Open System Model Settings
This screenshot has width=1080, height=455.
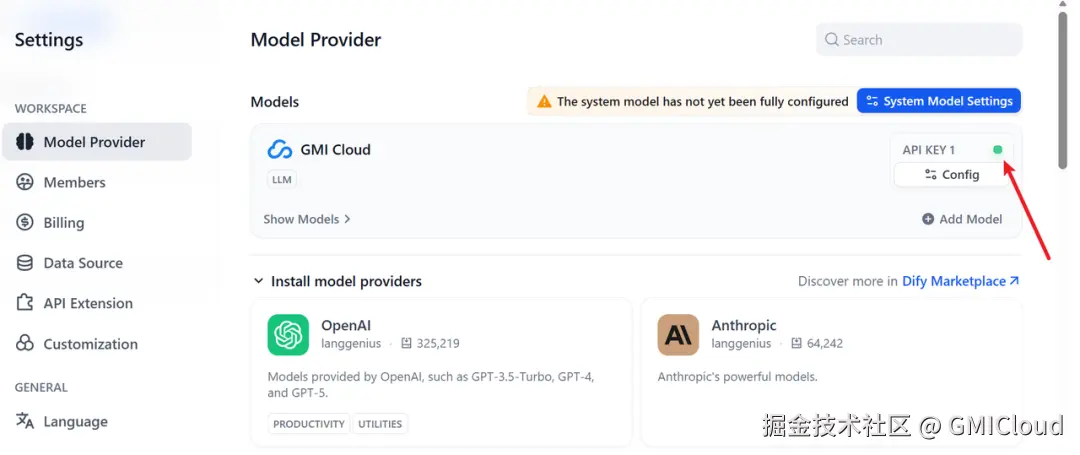pyautogui.click(x=939, y=101)
